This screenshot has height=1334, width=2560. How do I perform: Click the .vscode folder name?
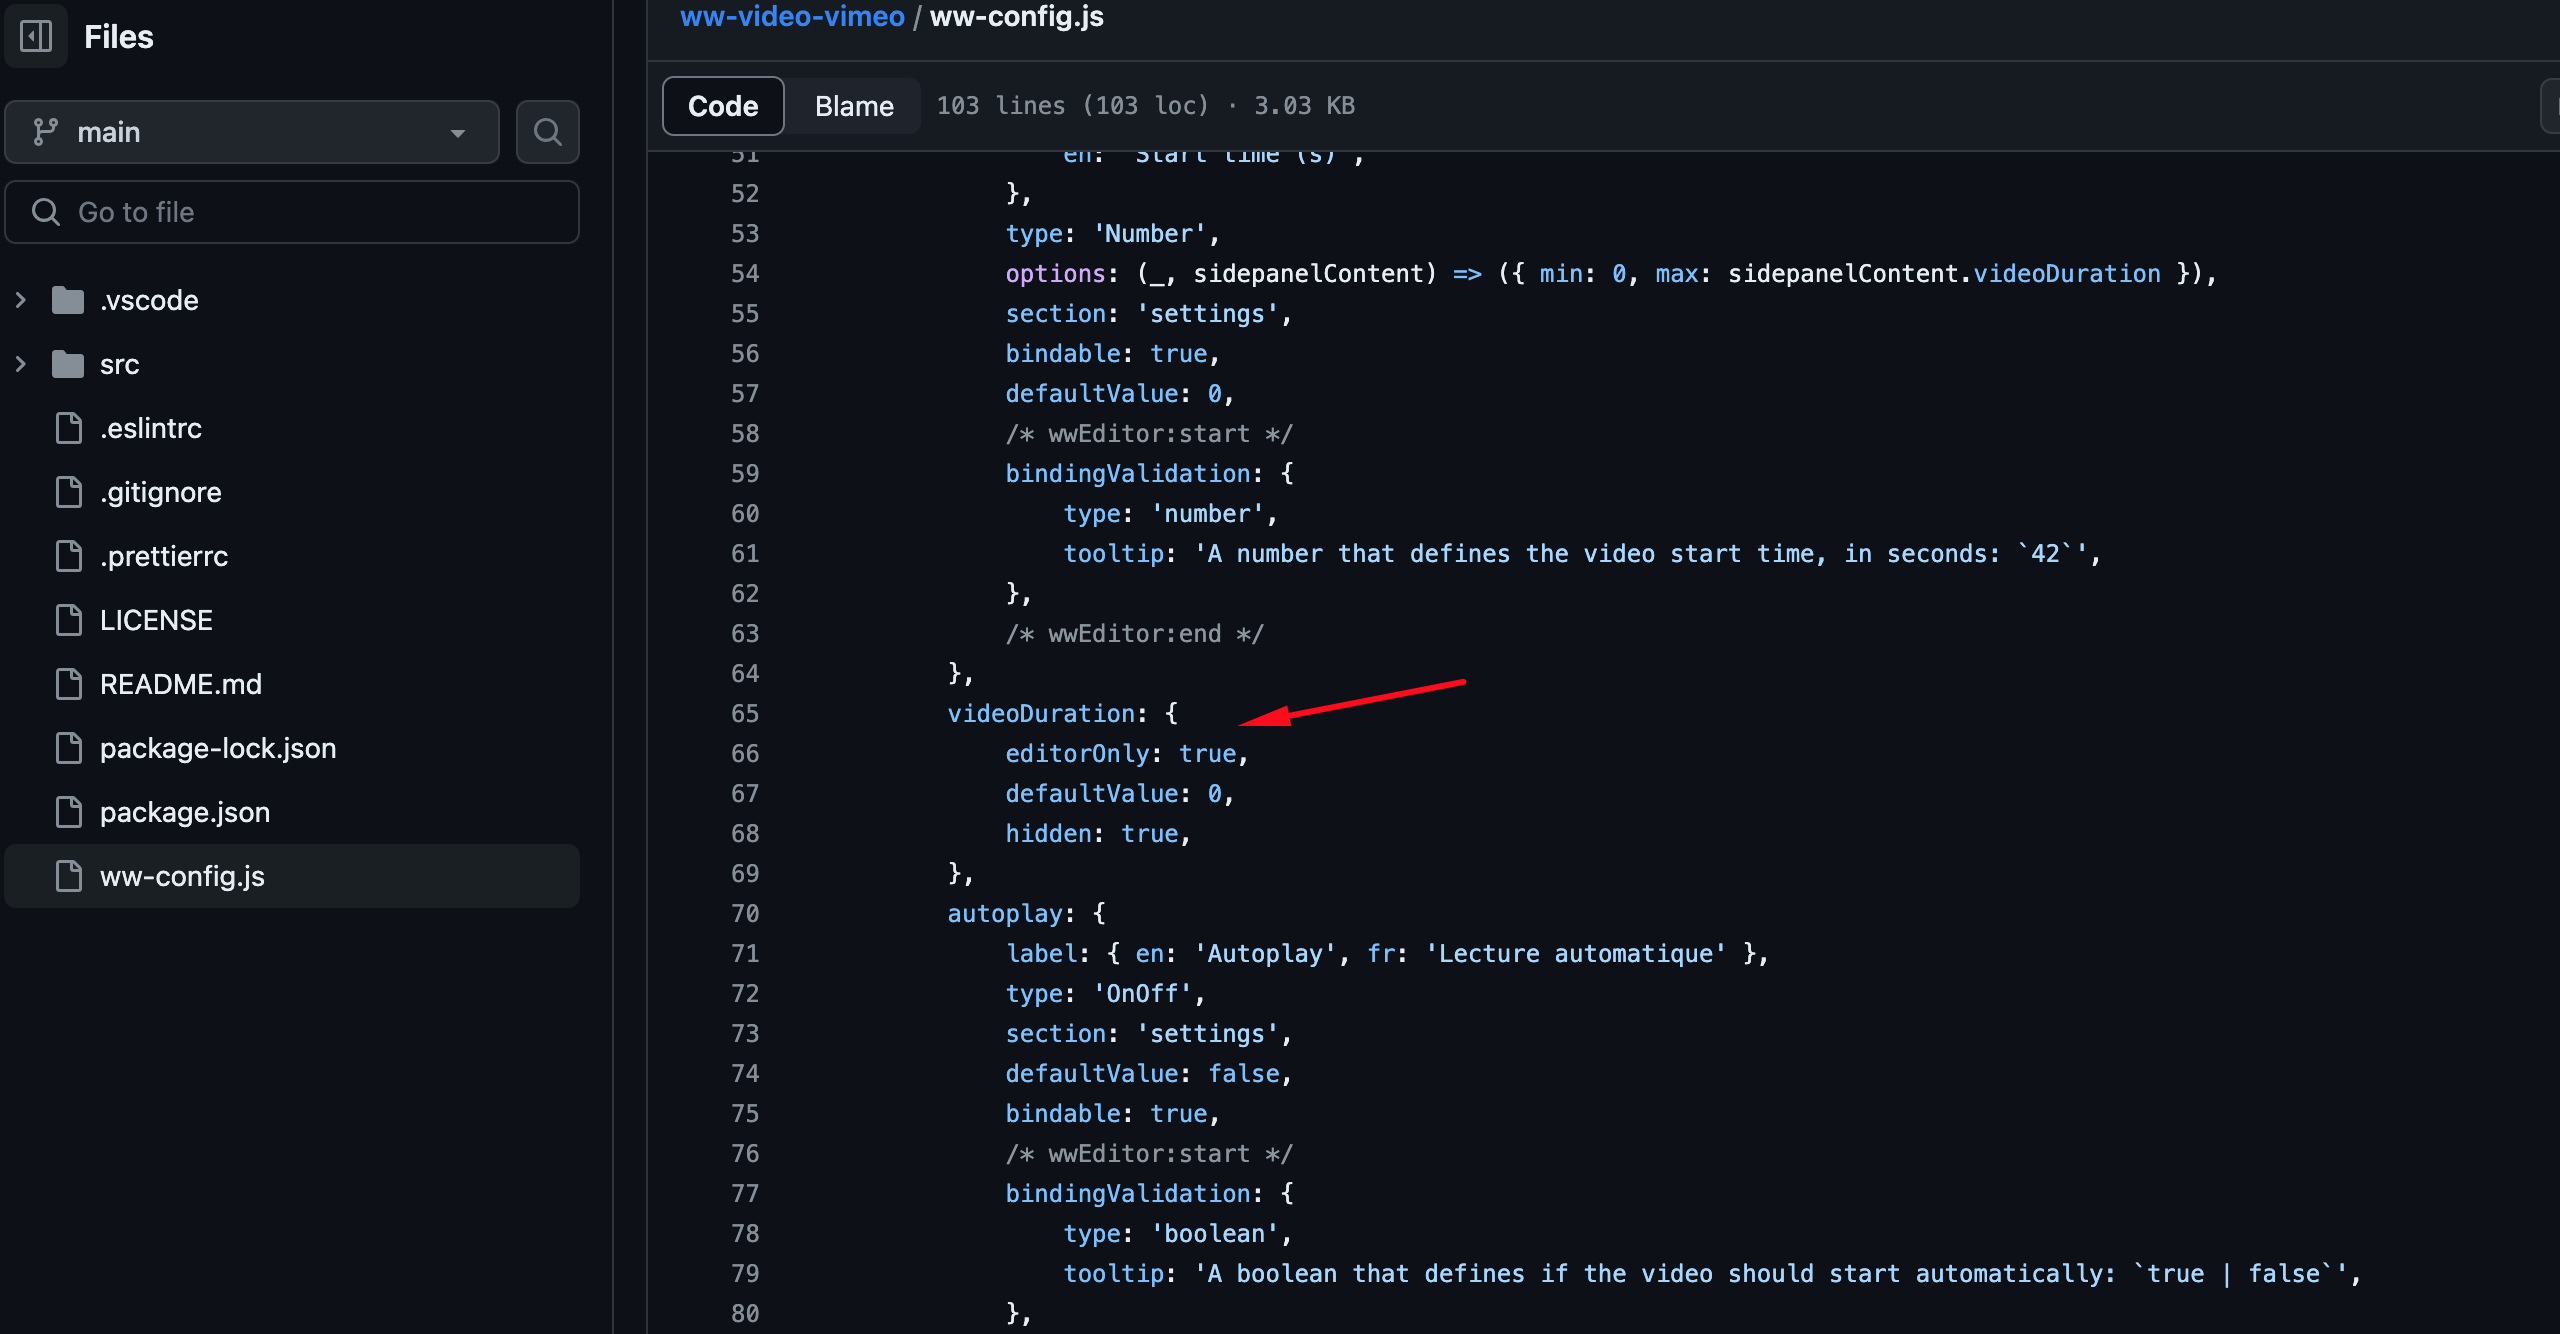pos(149,300)
